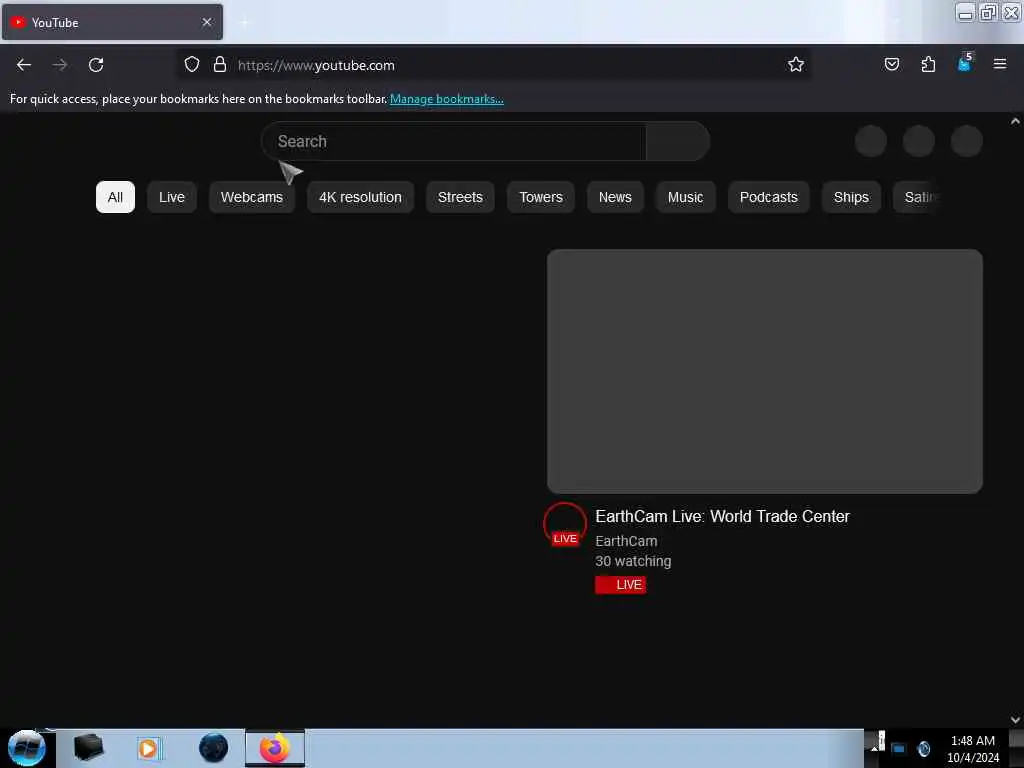1024x768 pixels.
Task: Open the extension with badge 5
Action: pos(964,63)
